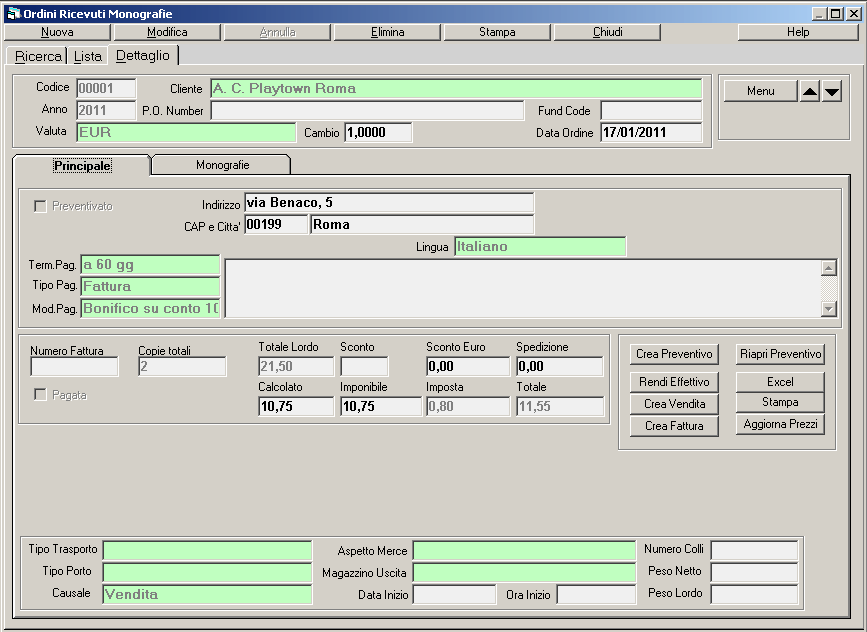The width and height of the screenshot is (867, 632).
Task: Switch to the Lista tab
Action: pos(88,56)
